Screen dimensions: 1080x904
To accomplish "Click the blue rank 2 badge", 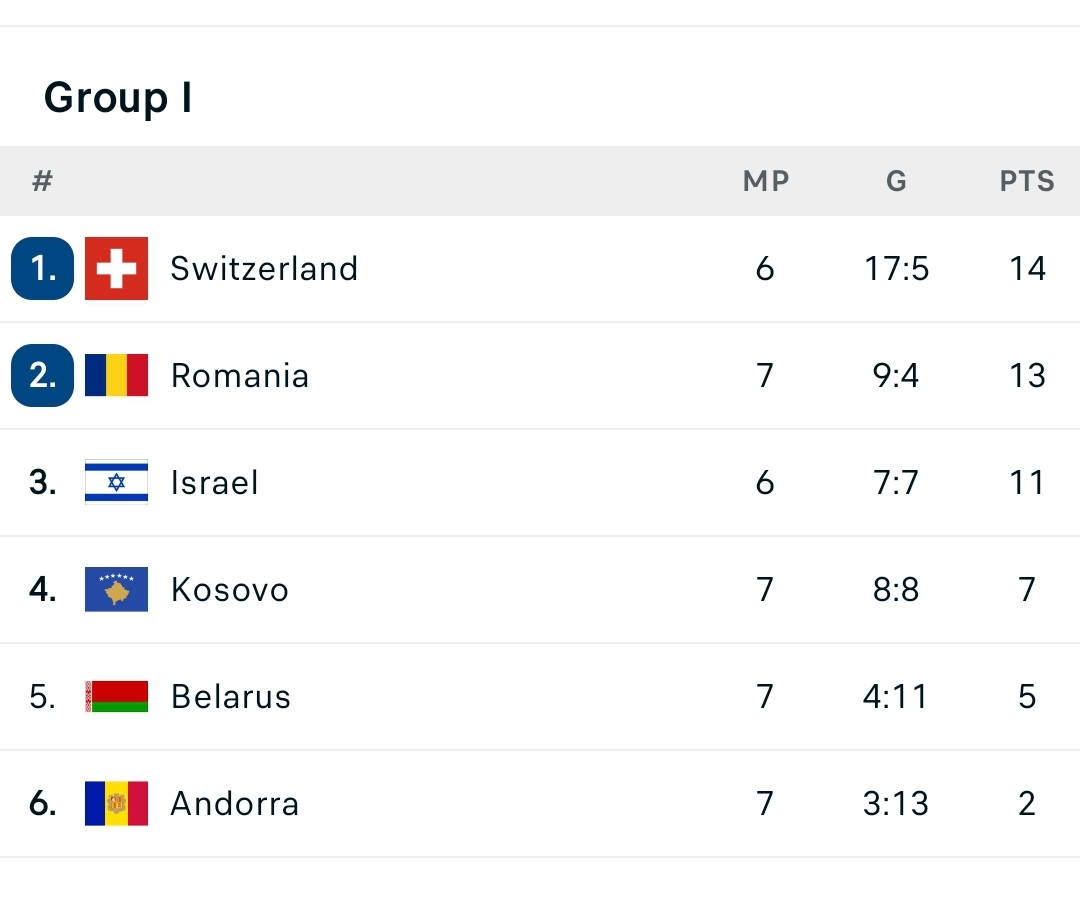I will [43, 375].
